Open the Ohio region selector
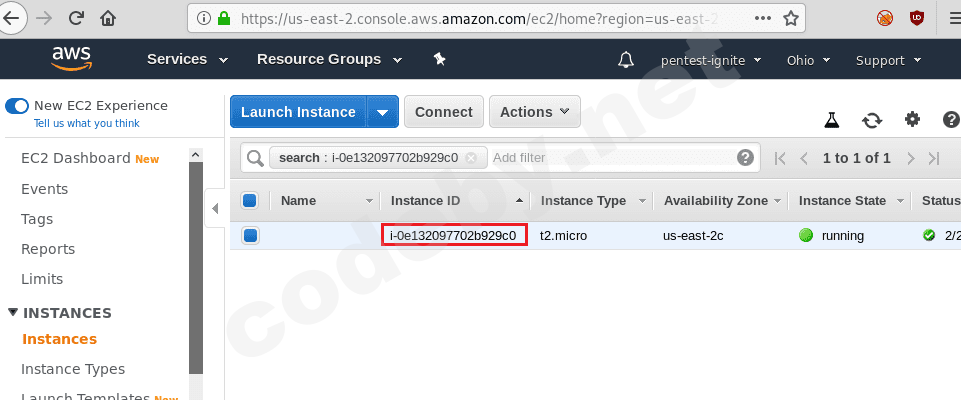Viewport: 961px width, 400px height. click(x=807, y=60)
